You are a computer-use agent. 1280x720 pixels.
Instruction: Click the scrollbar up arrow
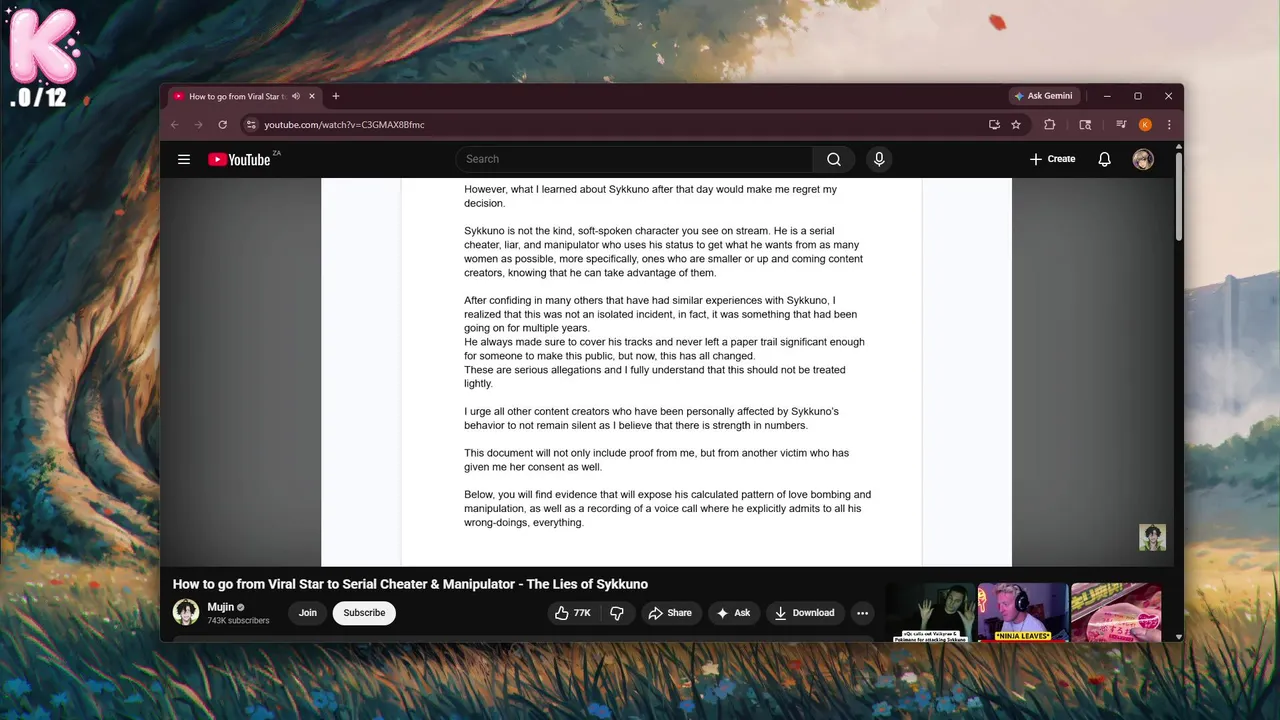(1179, 146)
